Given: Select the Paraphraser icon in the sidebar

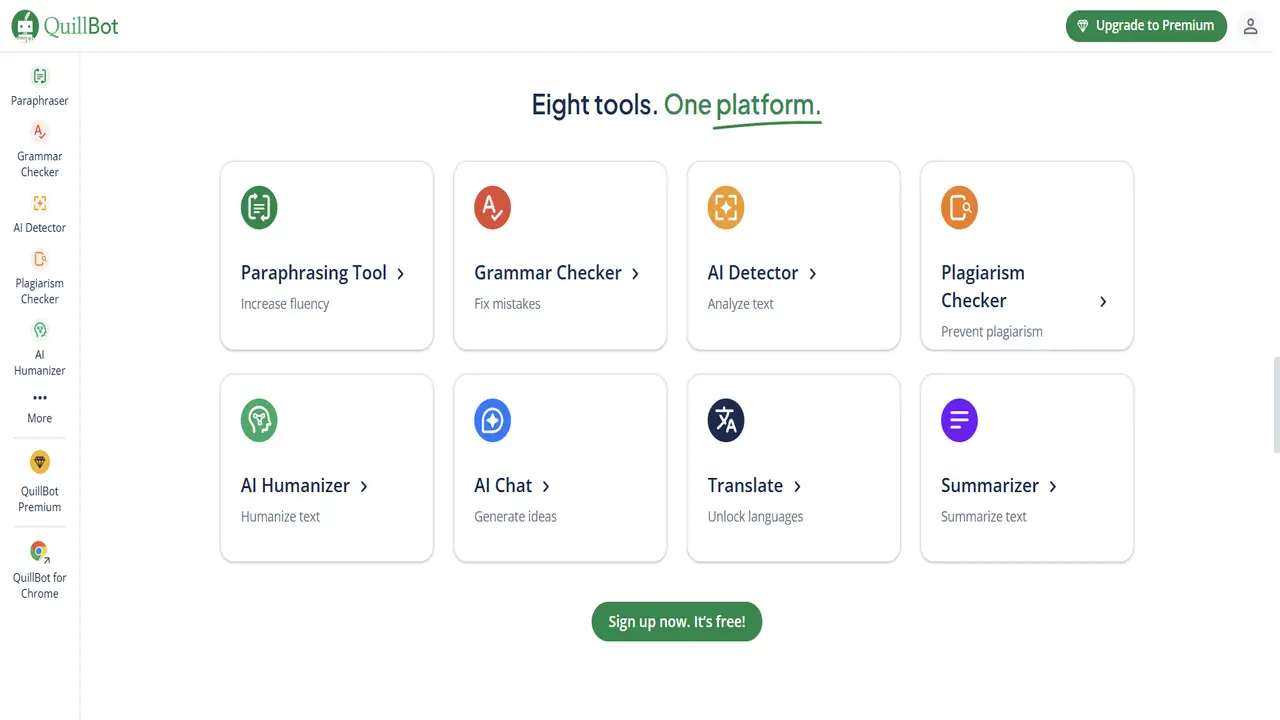Looking at the screenshot, I should (x=39, y=75).
